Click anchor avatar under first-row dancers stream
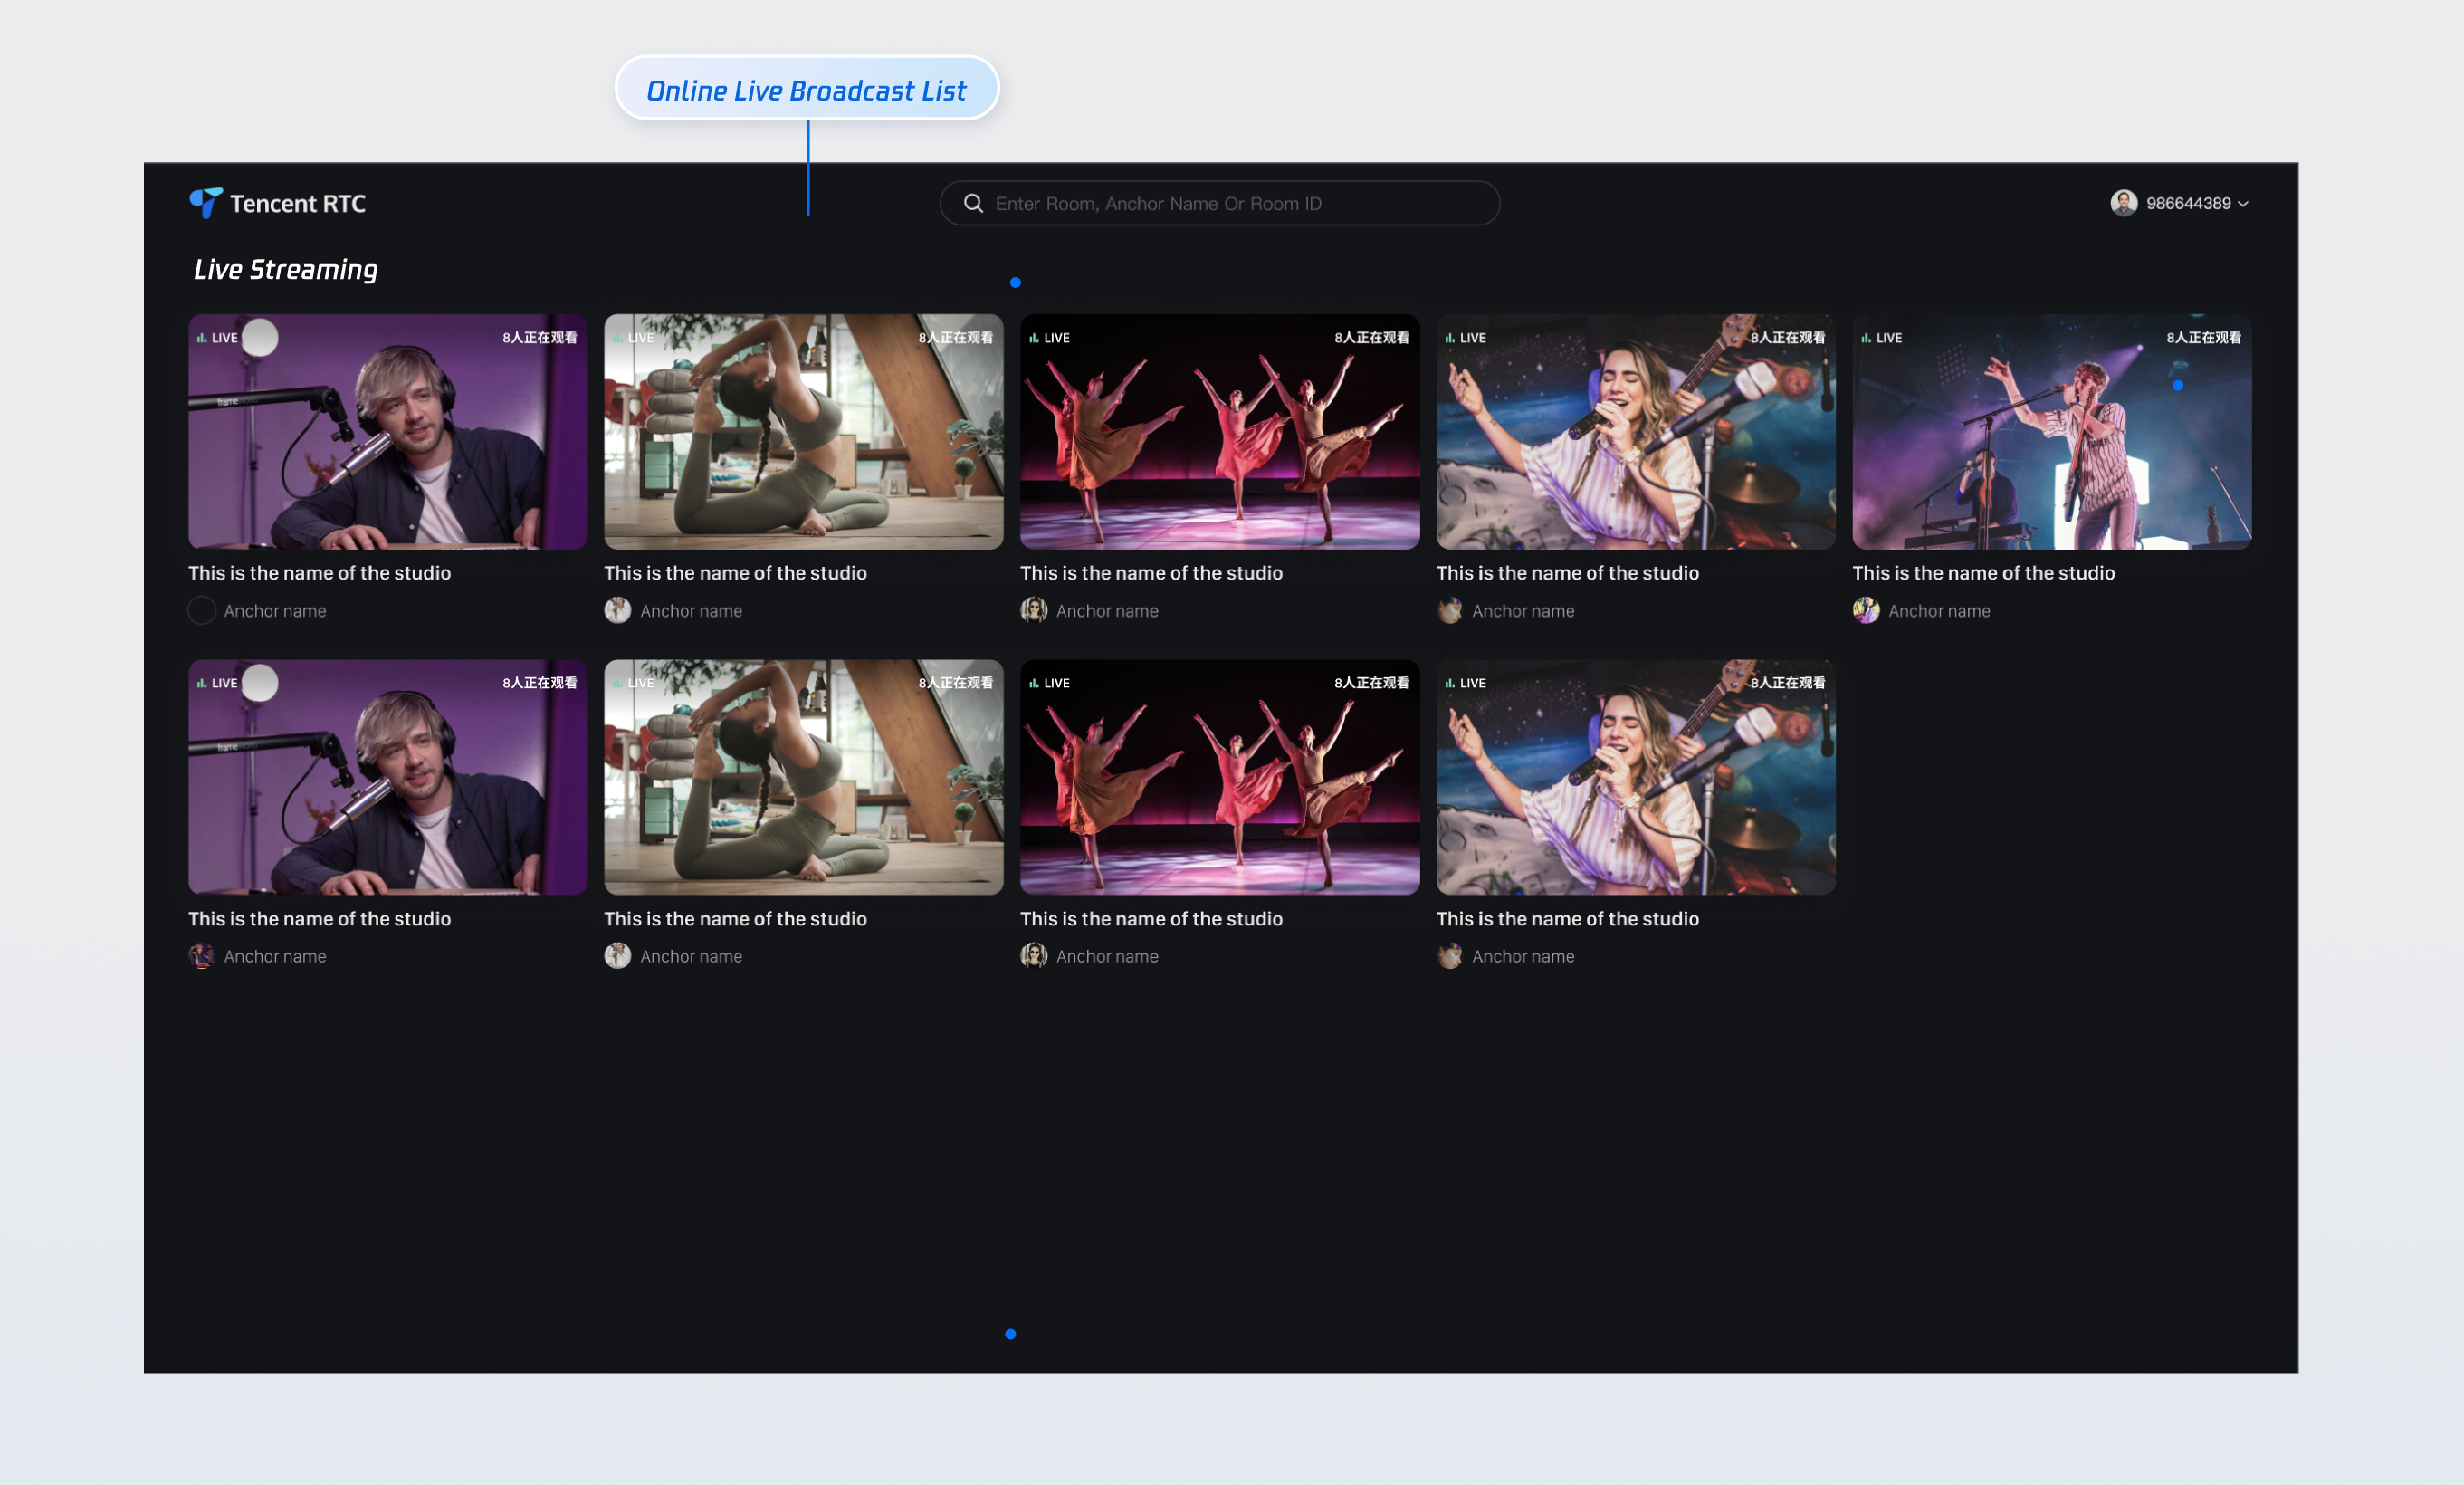This screenshot has width=2464, height=1485. tap(1033, 610)
